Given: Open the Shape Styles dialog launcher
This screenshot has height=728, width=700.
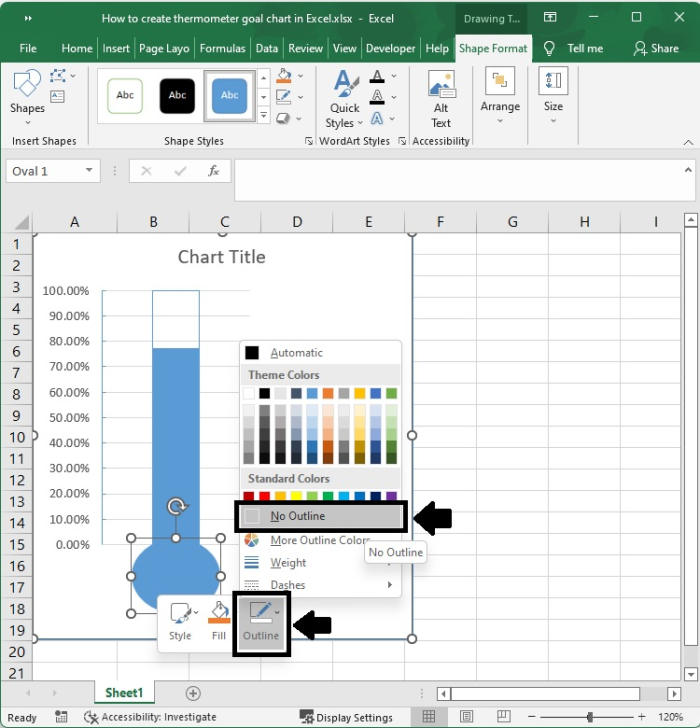Looking at the screenshot, I should click(309, 141).
